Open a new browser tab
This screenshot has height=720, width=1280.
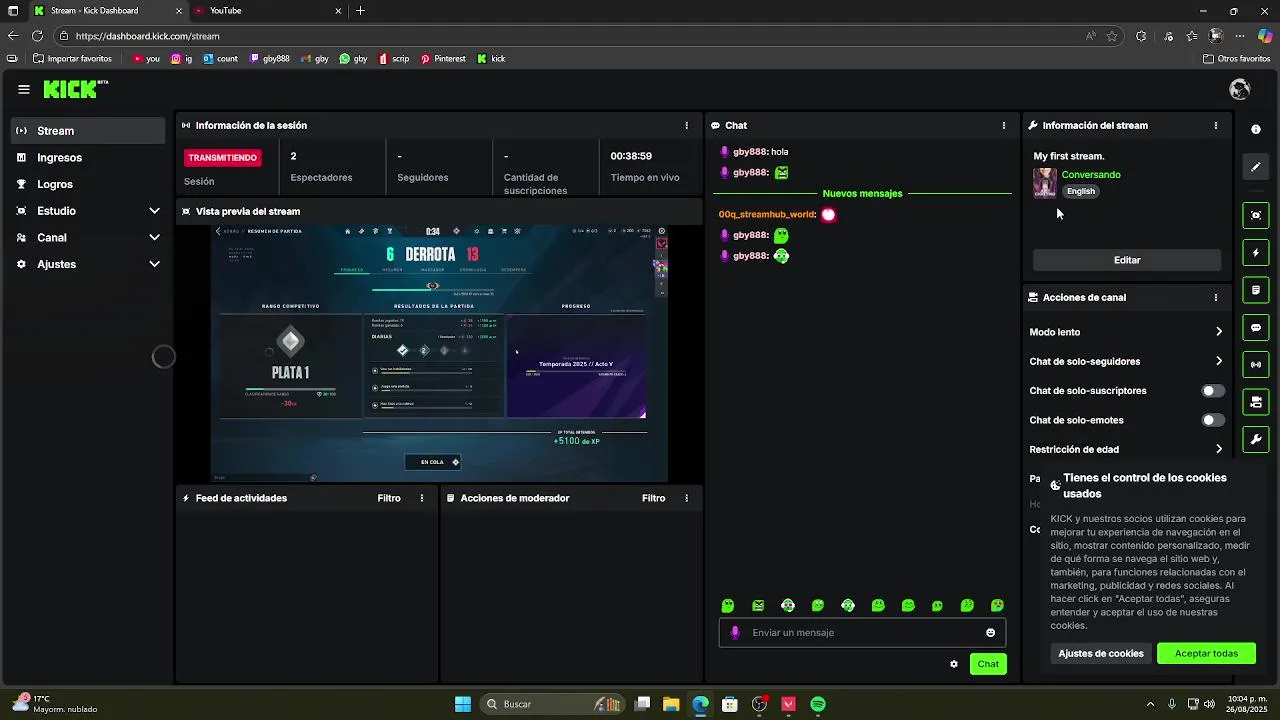pos(360,11)
